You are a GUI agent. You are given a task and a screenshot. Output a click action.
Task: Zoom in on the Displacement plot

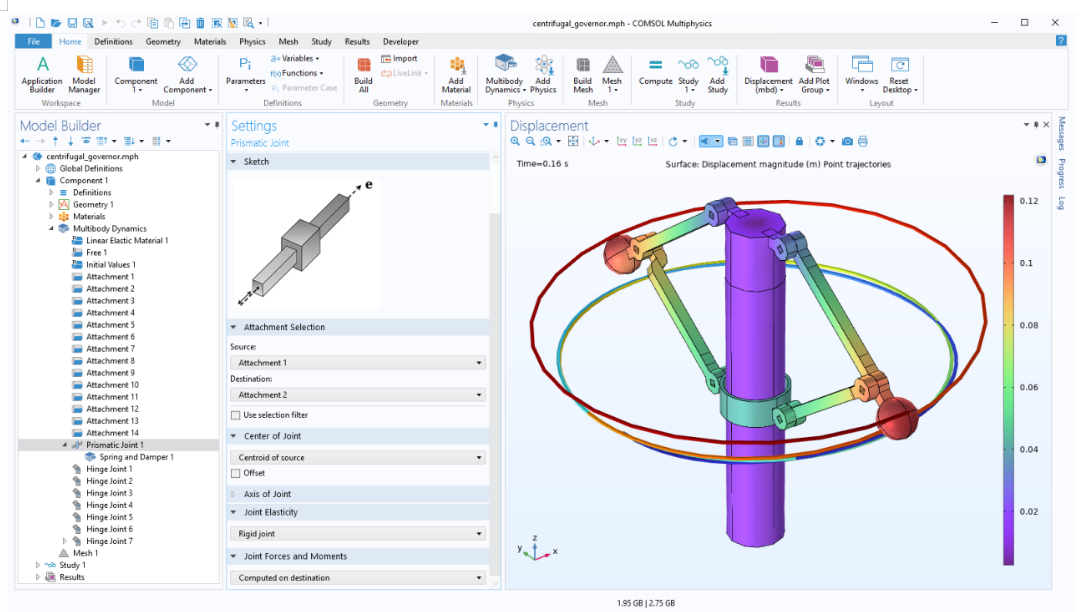(515, 141)
